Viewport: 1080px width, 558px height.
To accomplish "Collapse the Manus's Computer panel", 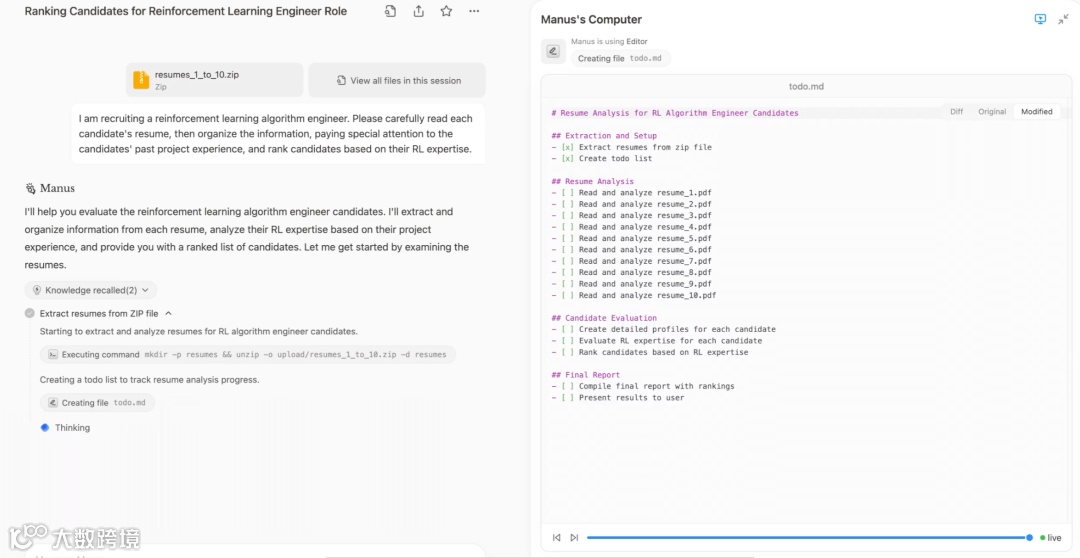I will pos(1063,19).
